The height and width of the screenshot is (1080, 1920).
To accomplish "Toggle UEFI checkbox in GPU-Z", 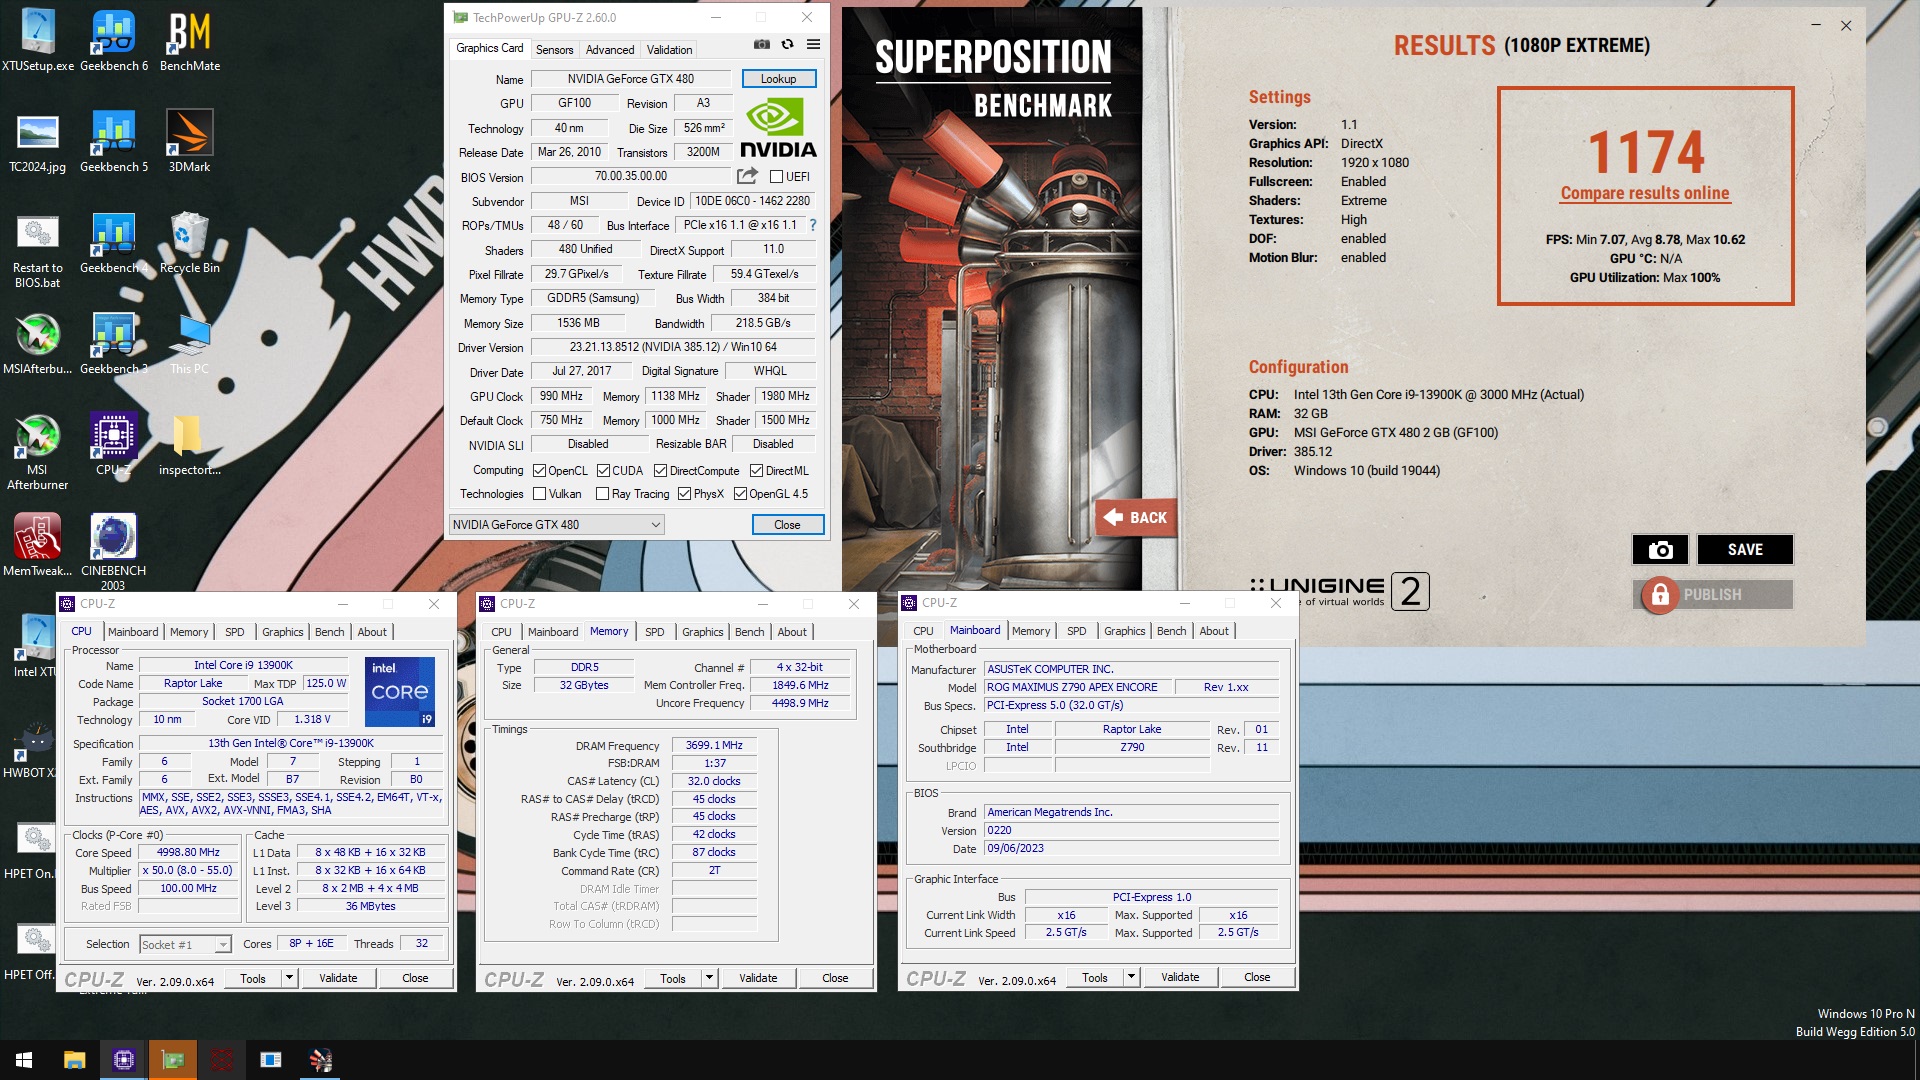I will pyautogui.click(x=777, y=177).
